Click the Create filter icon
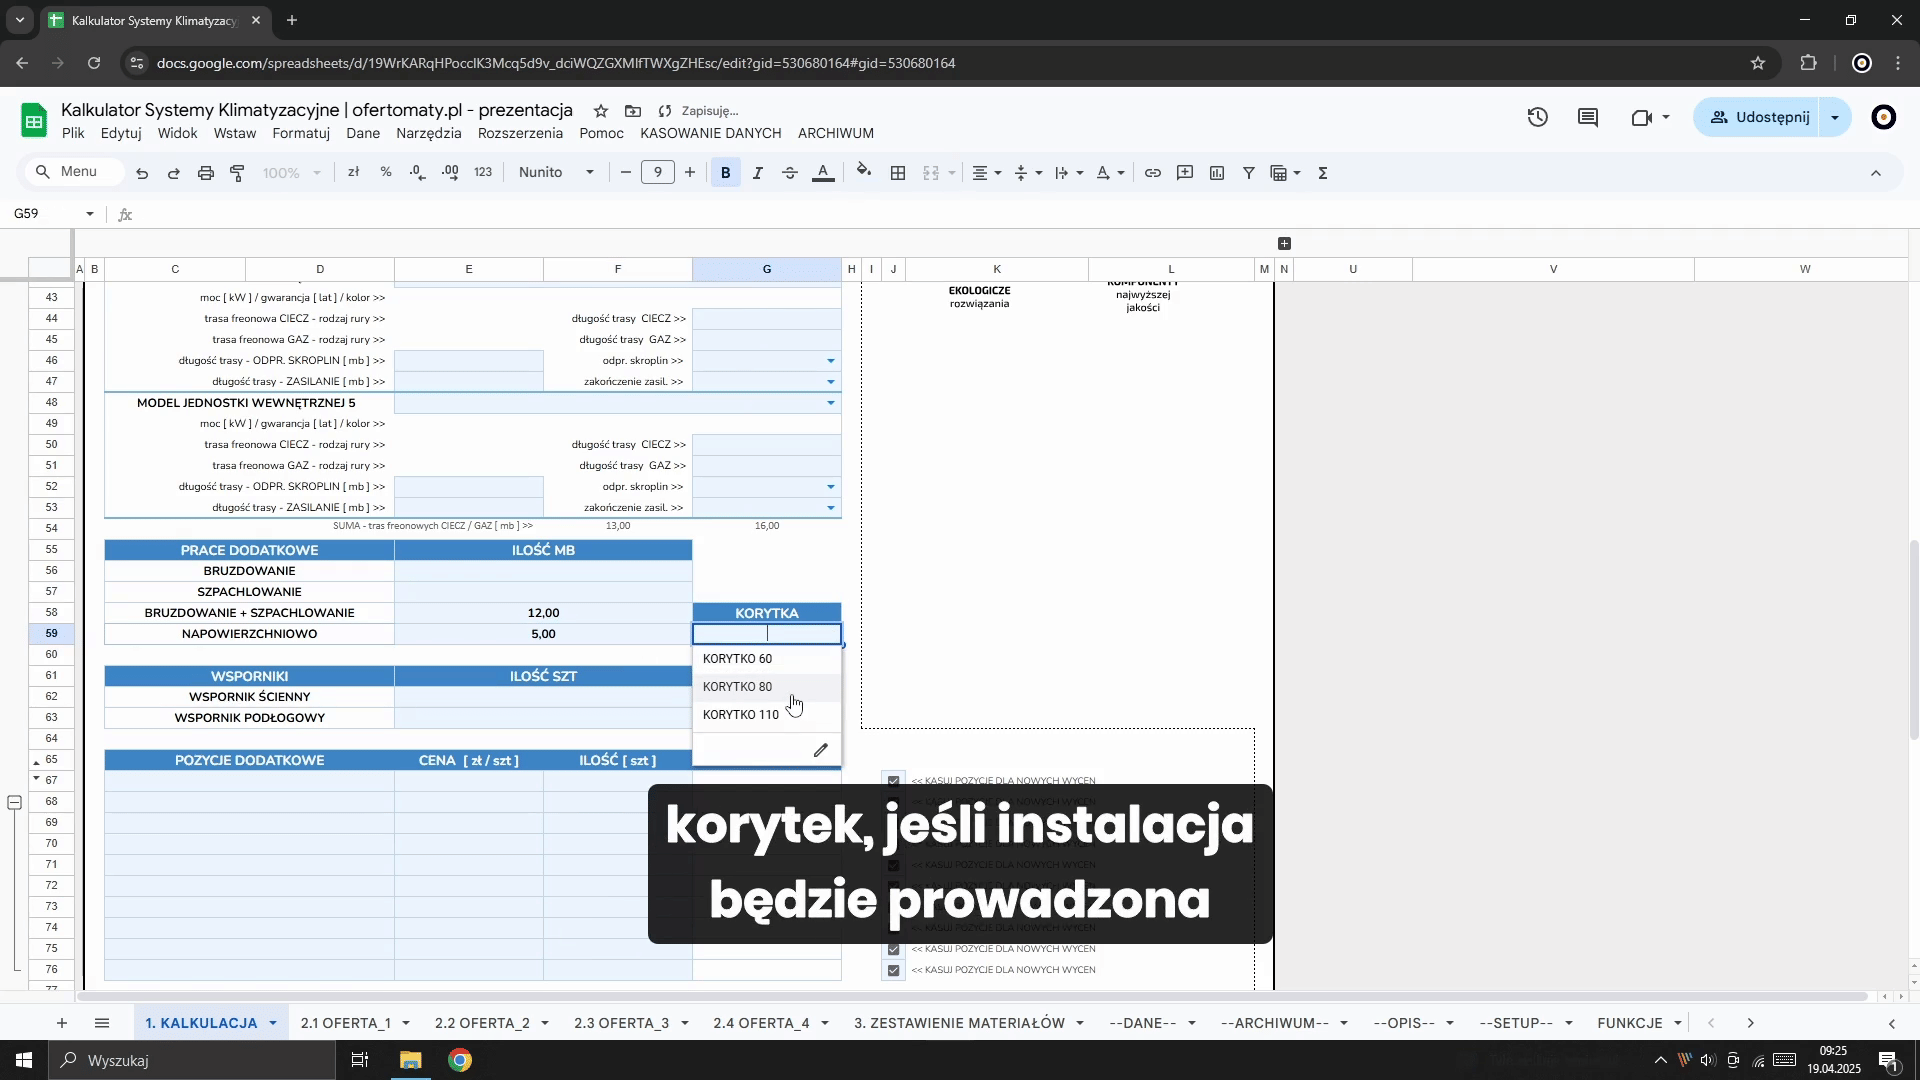 (1249, 173)
